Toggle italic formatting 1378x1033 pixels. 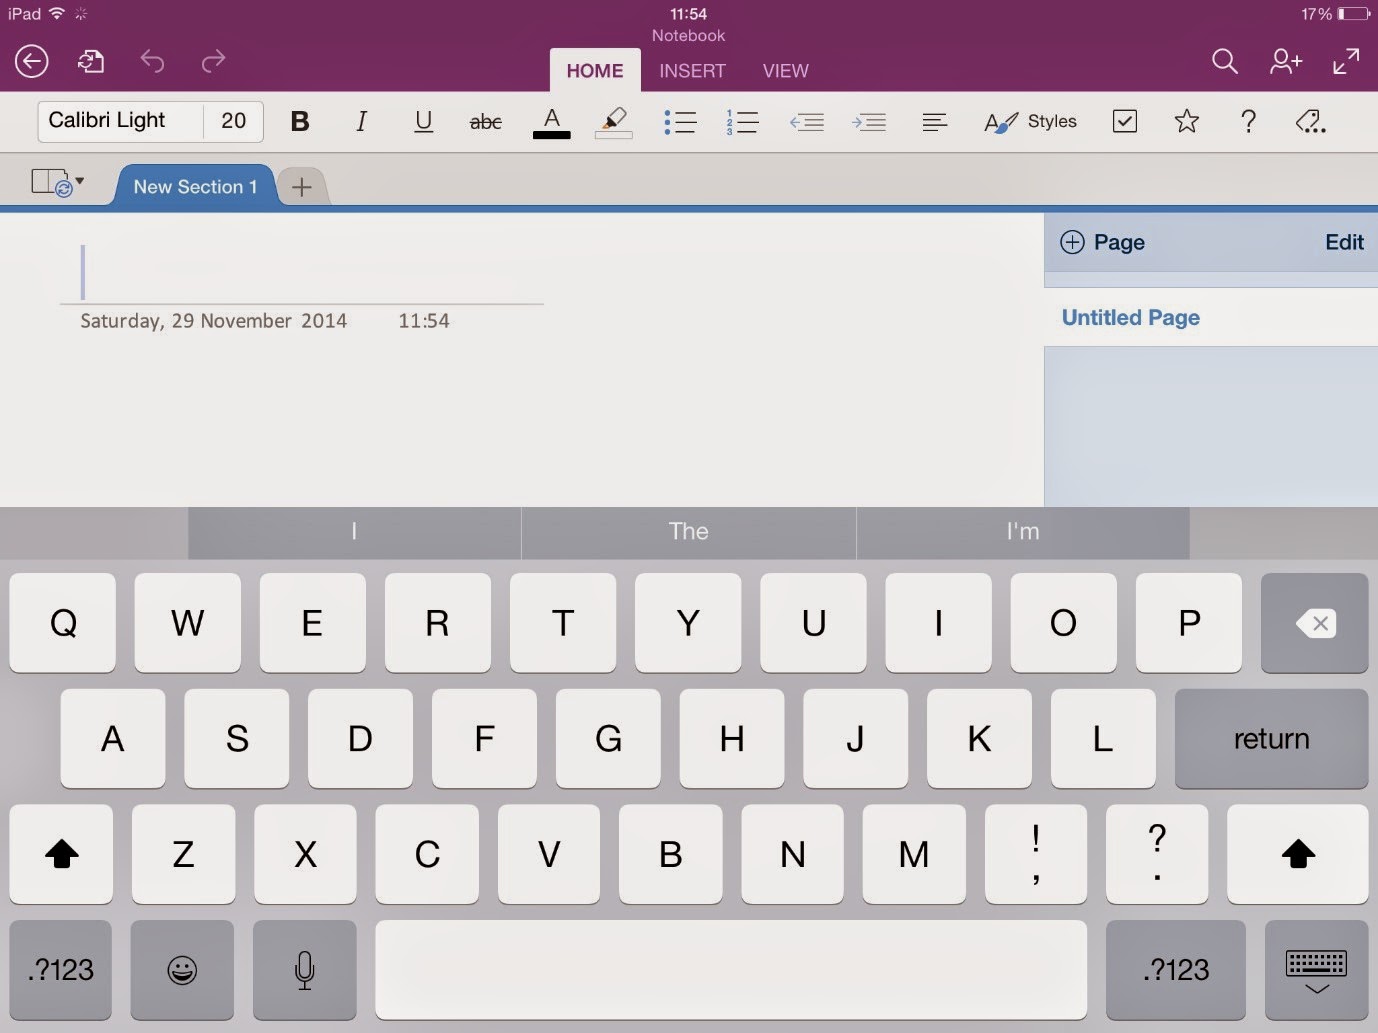pos(361,122)
